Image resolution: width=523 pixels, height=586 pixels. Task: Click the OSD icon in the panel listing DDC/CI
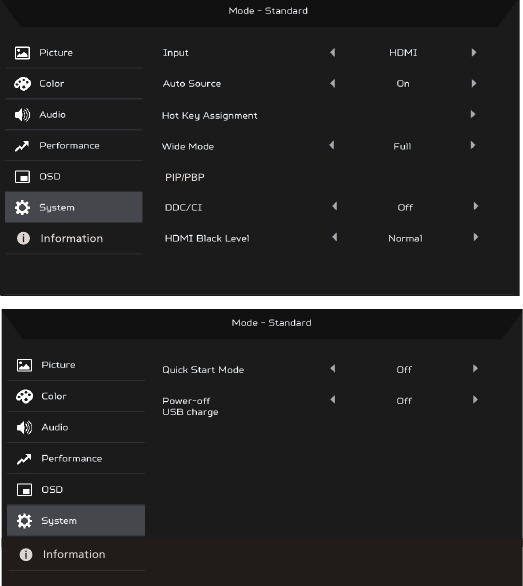22,177
